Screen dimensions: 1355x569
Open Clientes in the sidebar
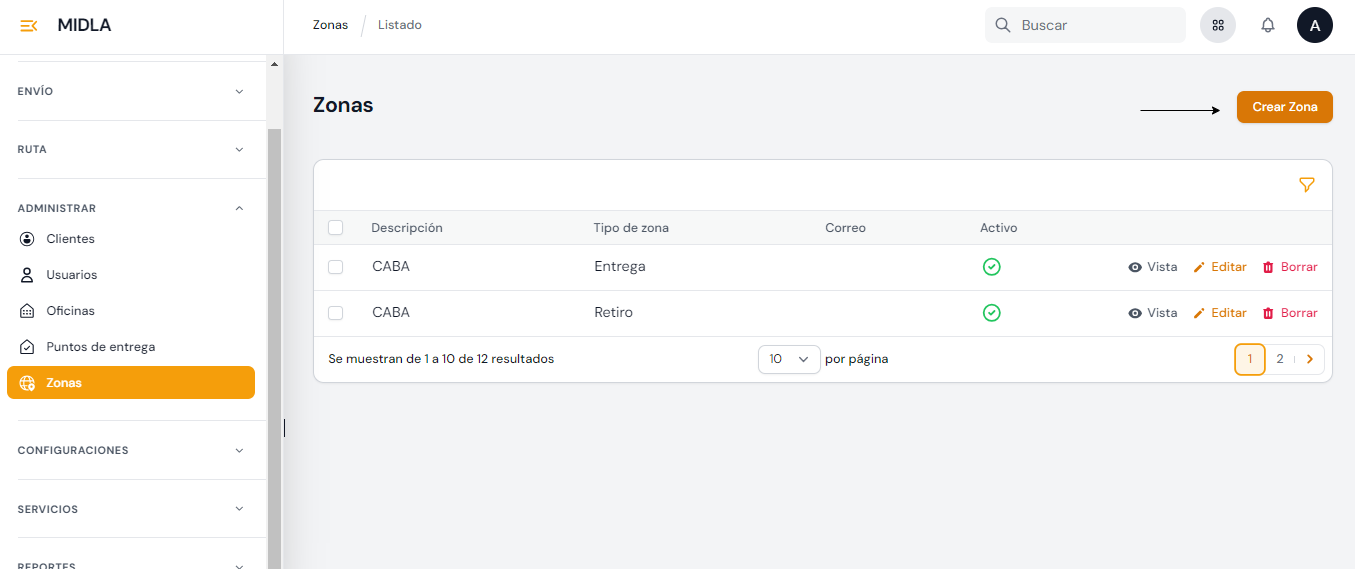point(70,239)
